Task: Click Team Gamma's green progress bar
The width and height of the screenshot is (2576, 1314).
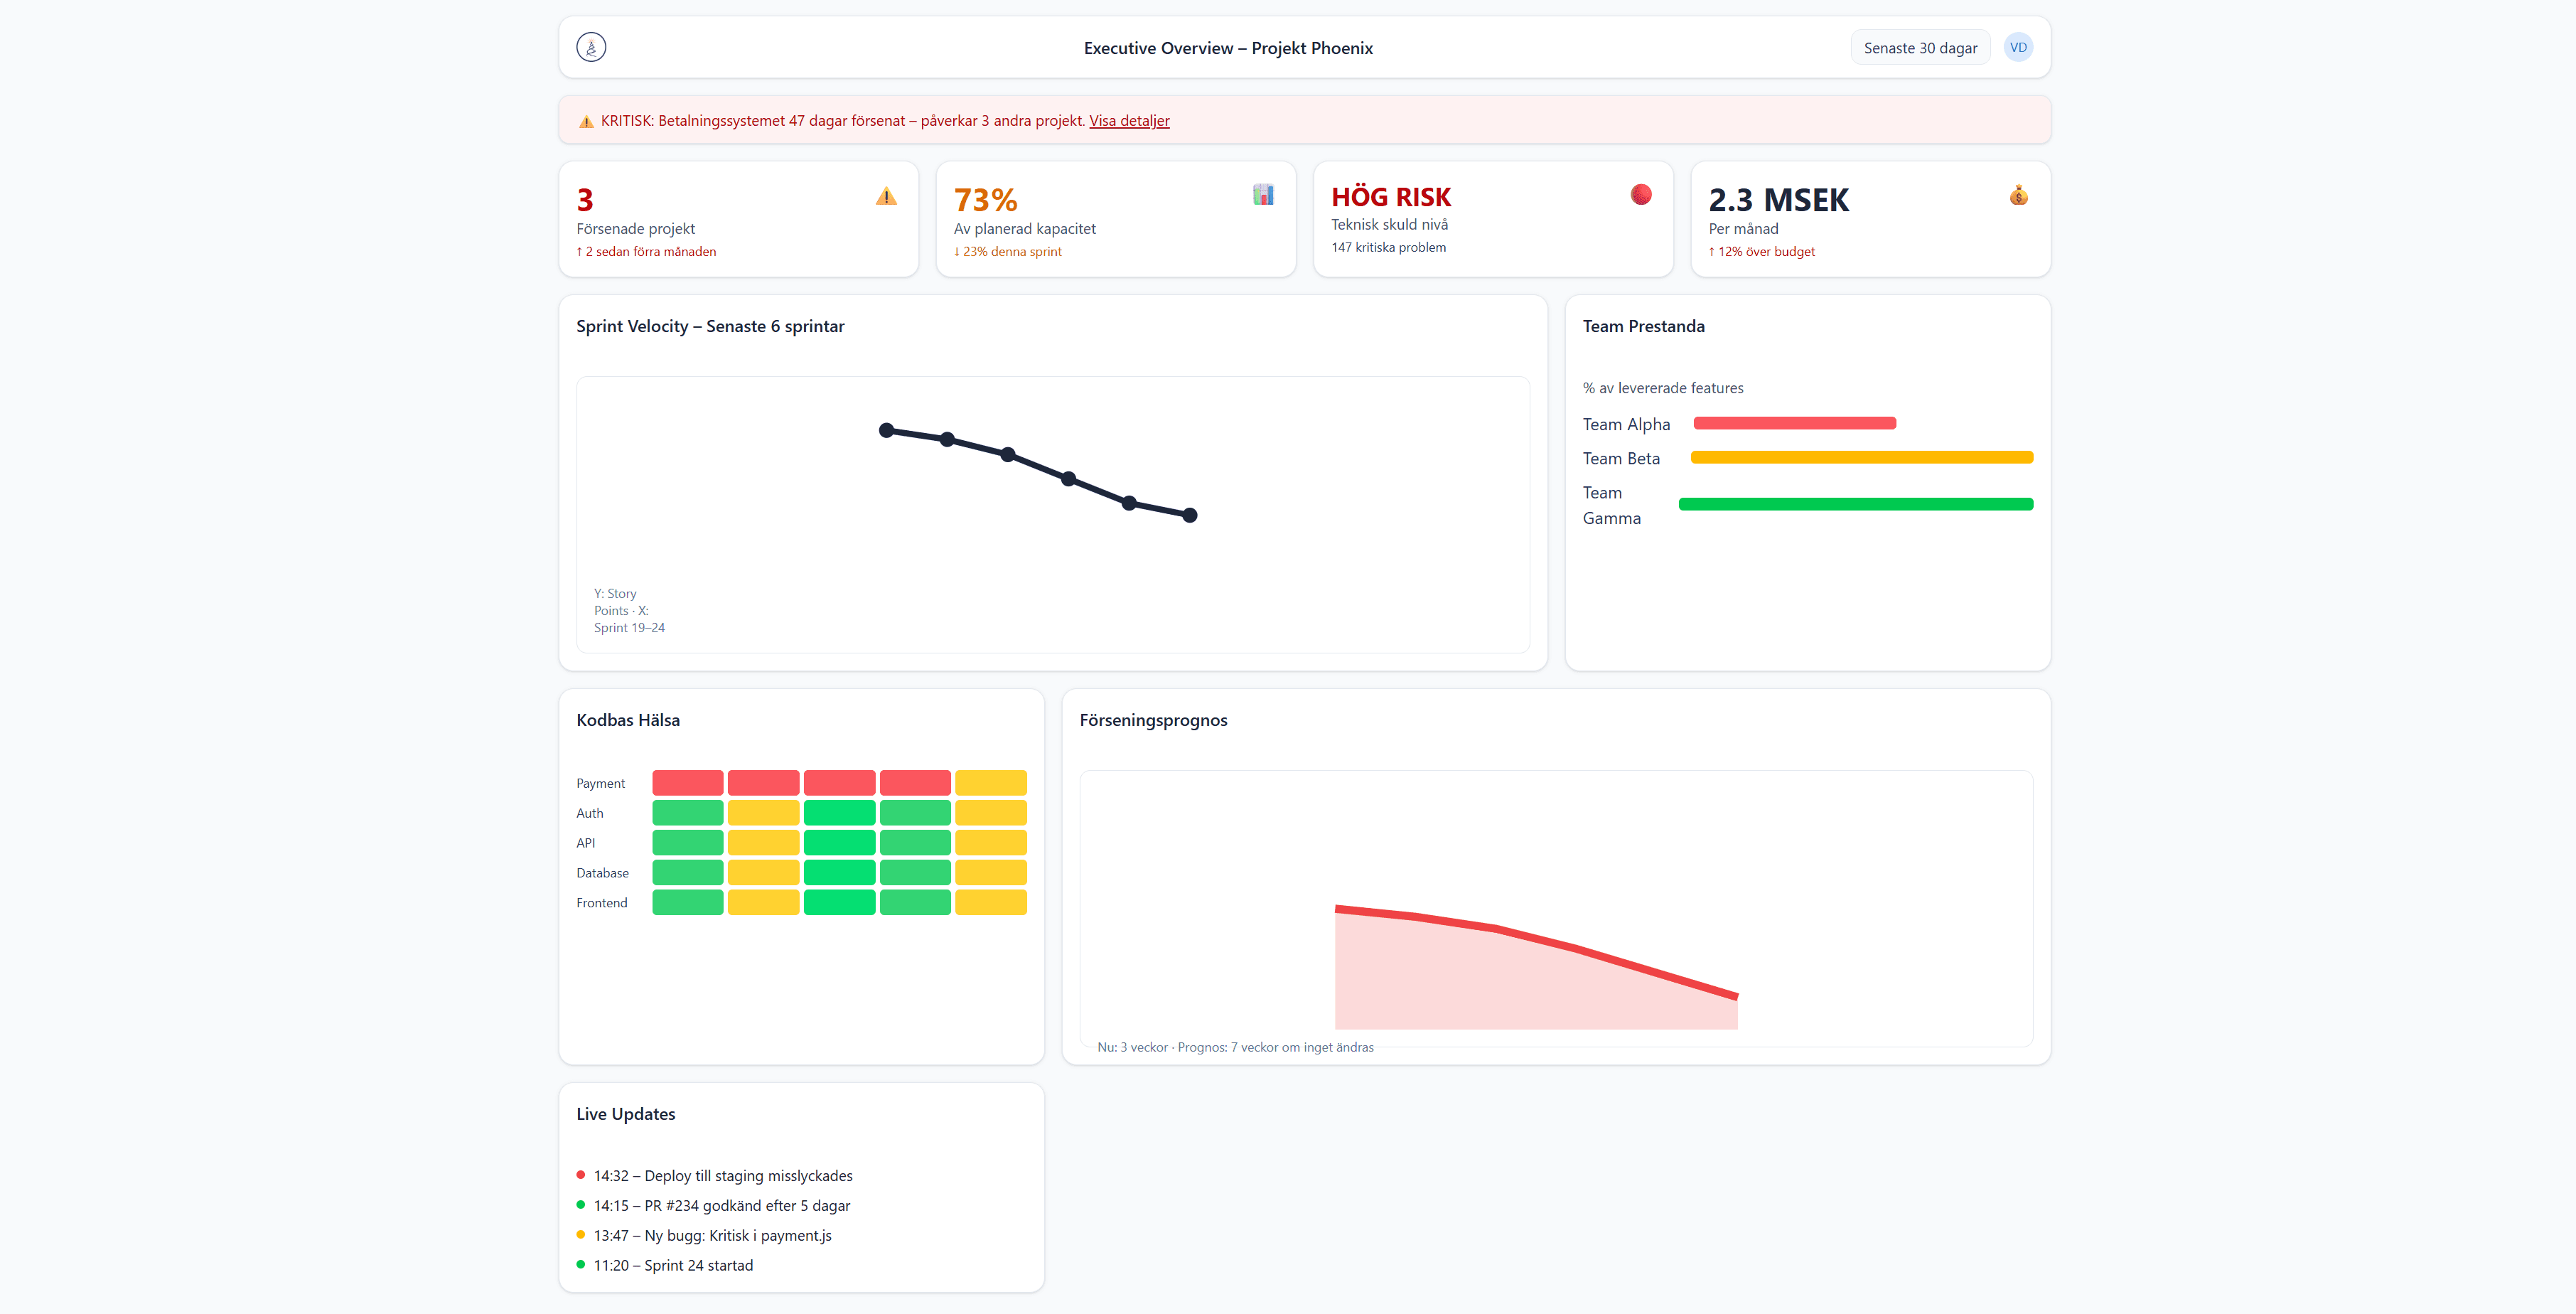Action: (x=1856, y=504)
